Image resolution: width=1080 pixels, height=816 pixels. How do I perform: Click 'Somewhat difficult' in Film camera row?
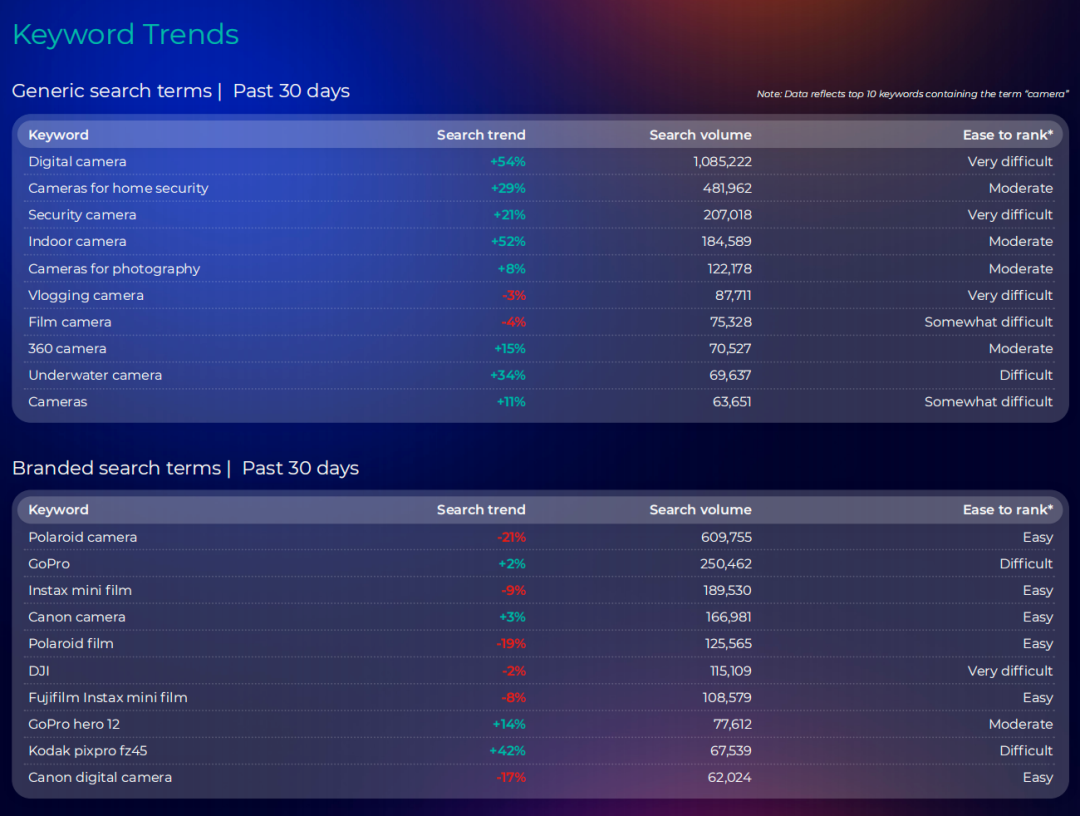988,322
